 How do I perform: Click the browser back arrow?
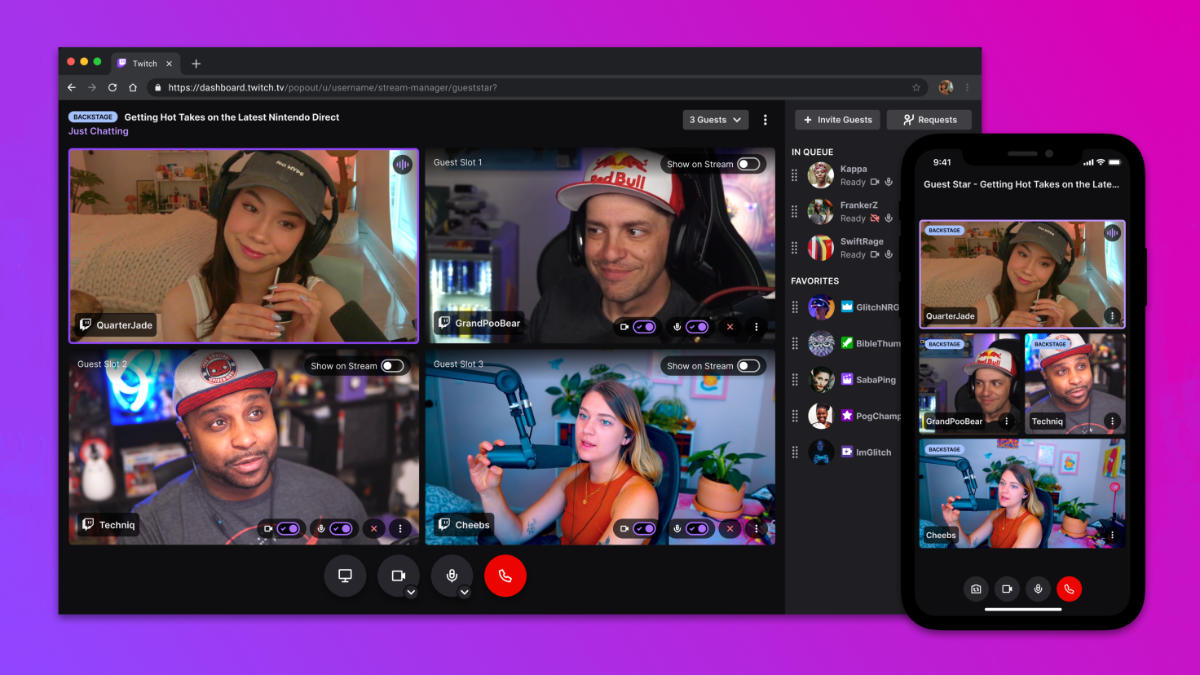tap(72, 88)
